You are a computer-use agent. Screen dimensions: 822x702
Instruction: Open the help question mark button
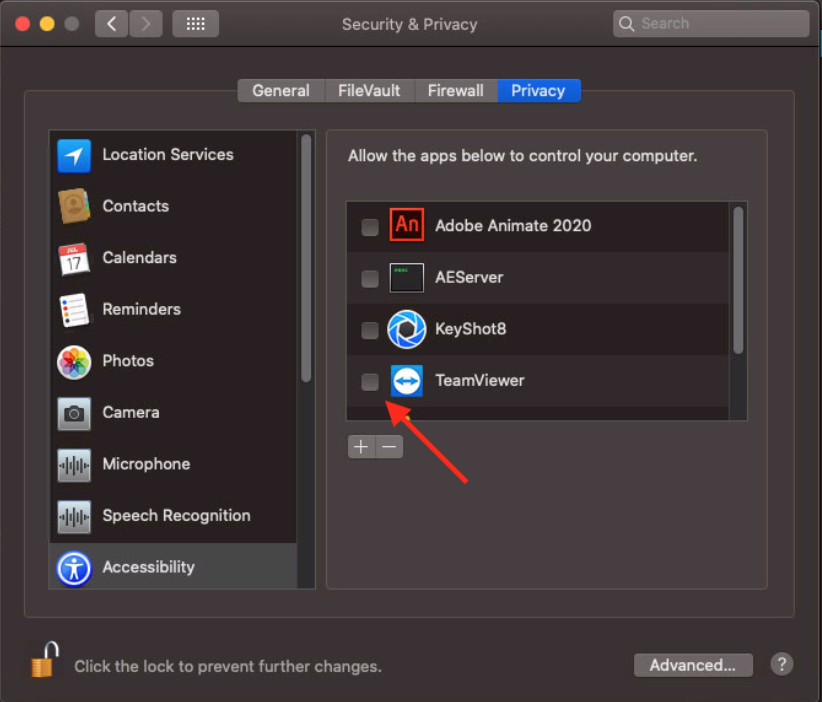click(x=781, y=664)
